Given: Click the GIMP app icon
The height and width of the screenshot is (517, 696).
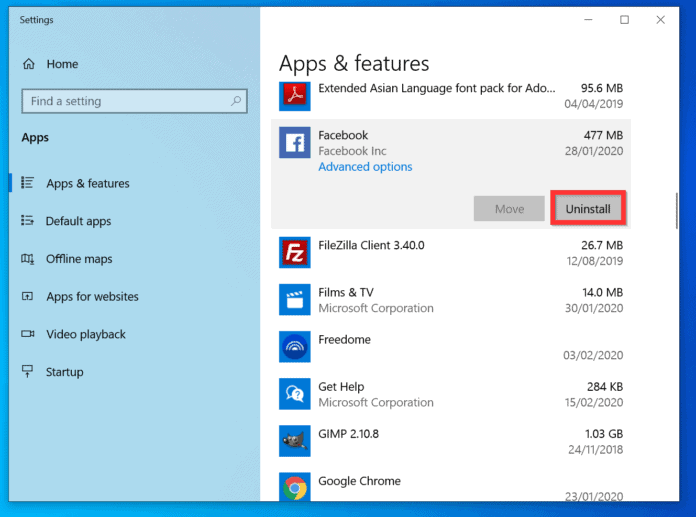Looking at the screenshot, I should click(295, 441).
